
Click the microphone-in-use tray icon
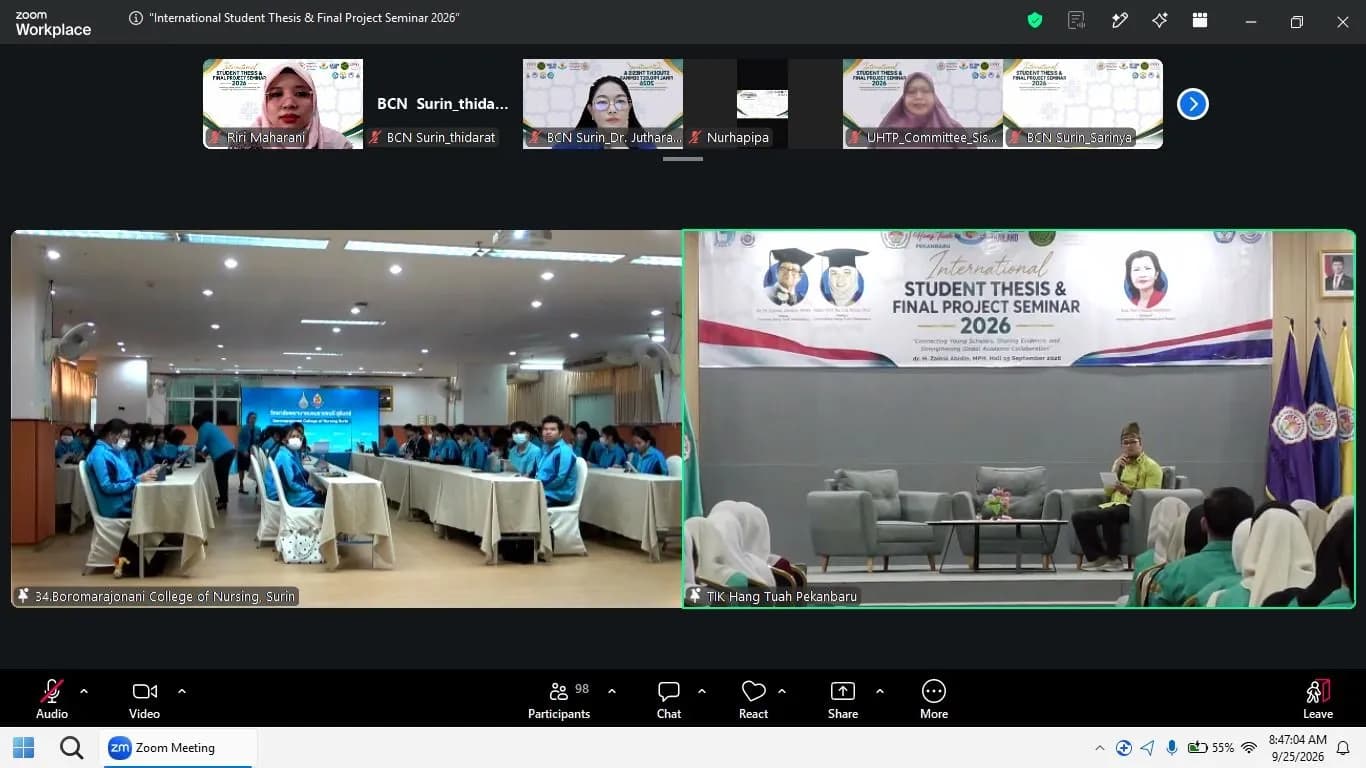[x=1171, y=748]
